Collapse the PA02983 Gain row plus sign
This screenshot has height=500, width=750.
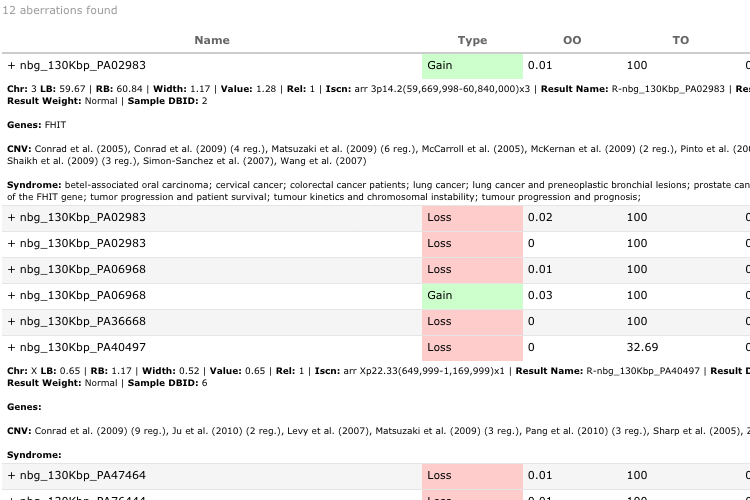[11, 66]
